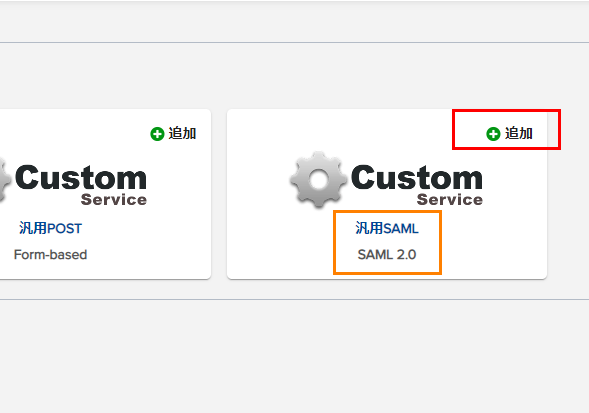Click the partial gear icon on 汎用POST card

(x=5, y=180)
